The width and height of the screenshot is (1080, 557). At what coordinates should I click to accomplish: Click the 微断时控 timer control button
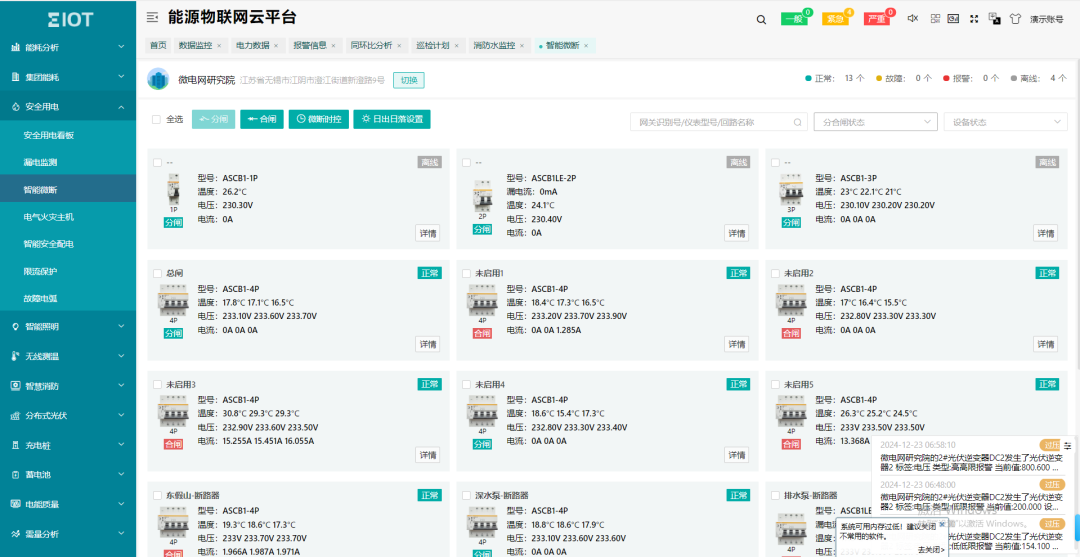(x=319, y=119)
